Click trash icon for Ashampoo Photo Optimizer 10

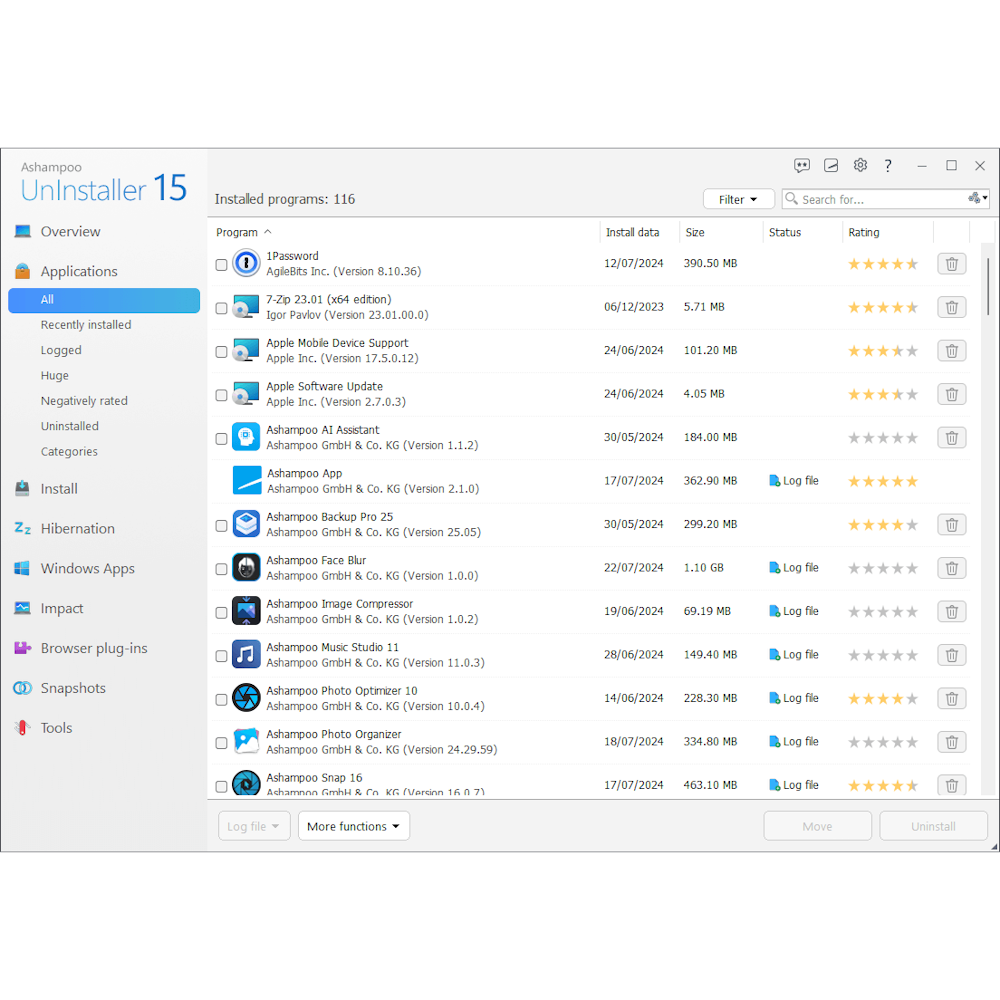pos(952,698)
